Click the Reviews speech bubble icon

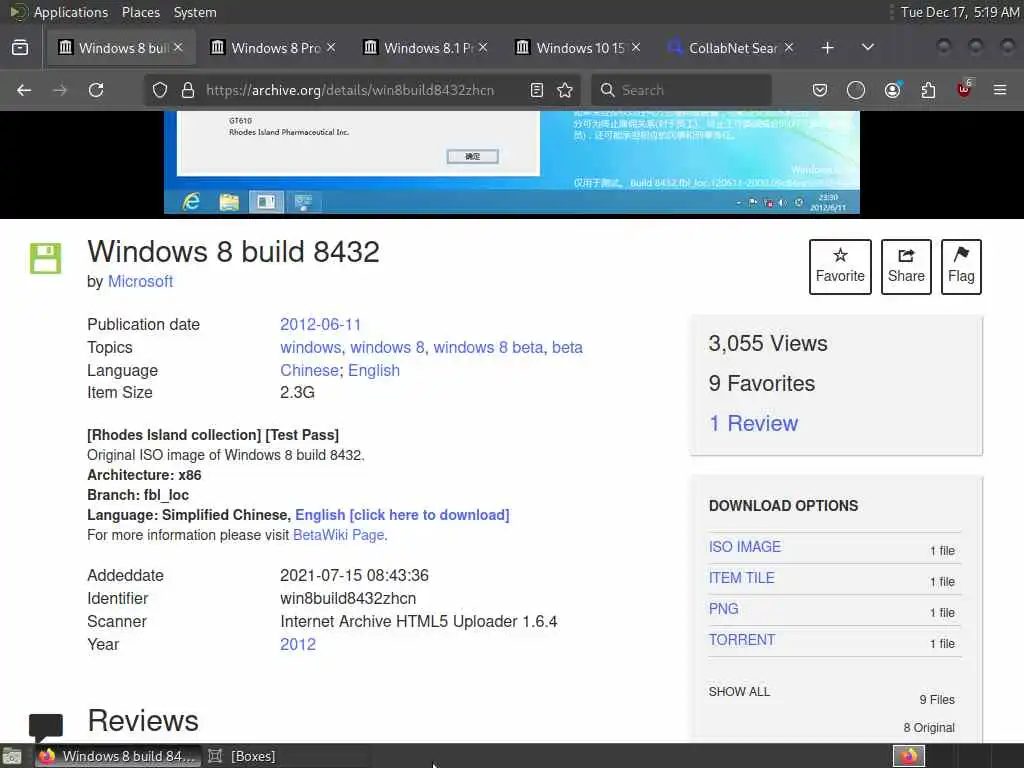click(46, 727)
